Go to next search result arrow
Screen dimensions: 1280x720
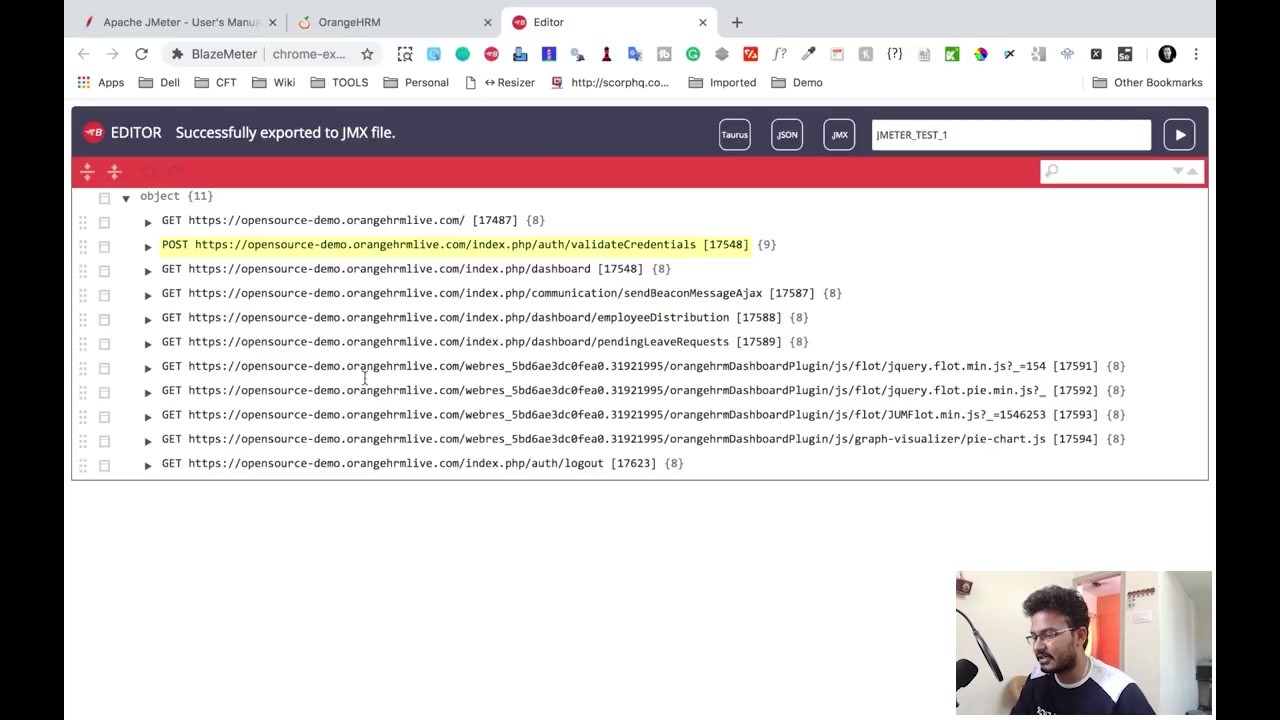click(x=1178, y=172)
